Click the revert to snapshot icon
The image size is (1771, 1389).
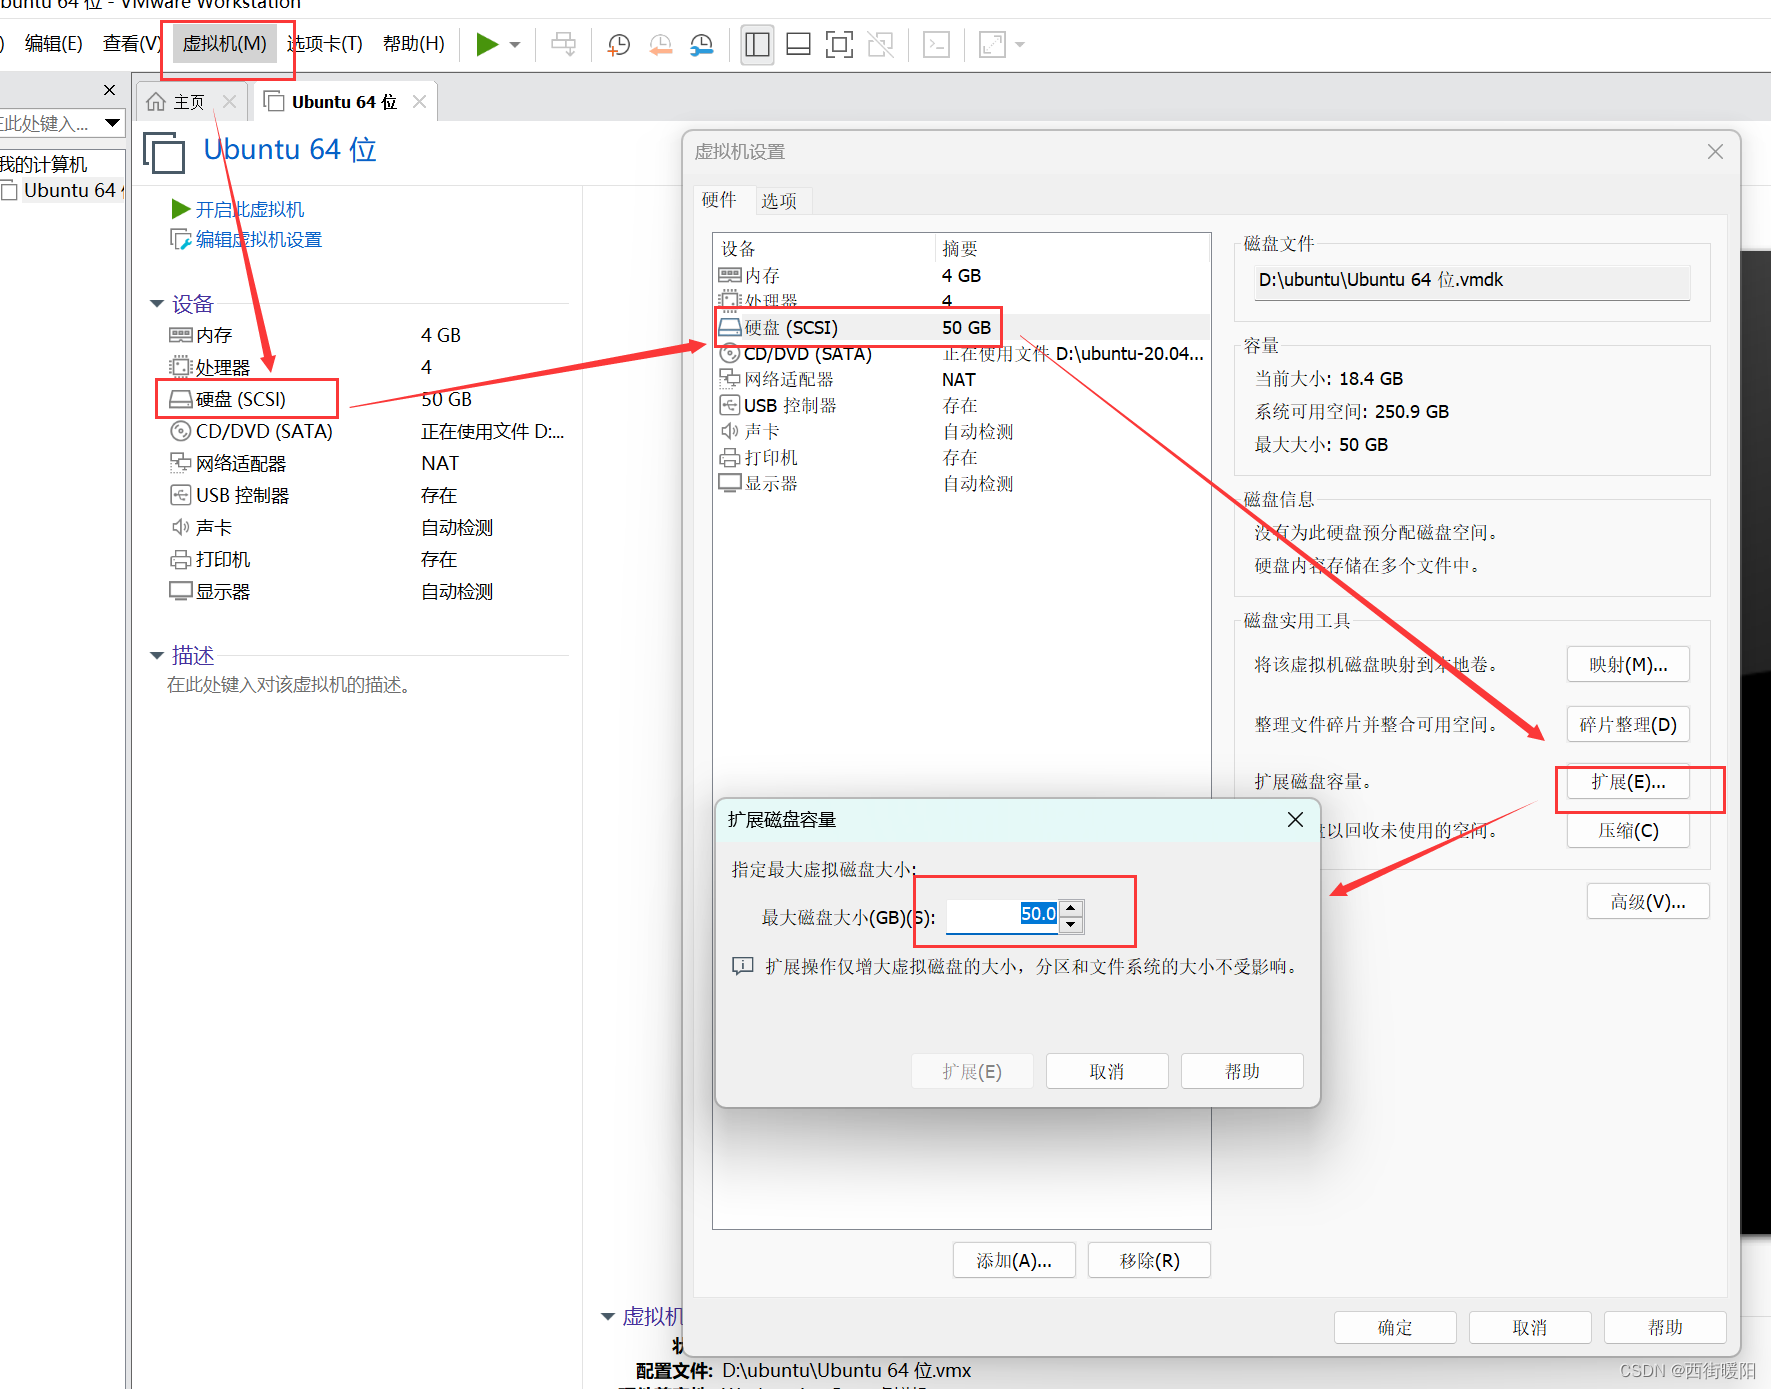tap(660, 44)
